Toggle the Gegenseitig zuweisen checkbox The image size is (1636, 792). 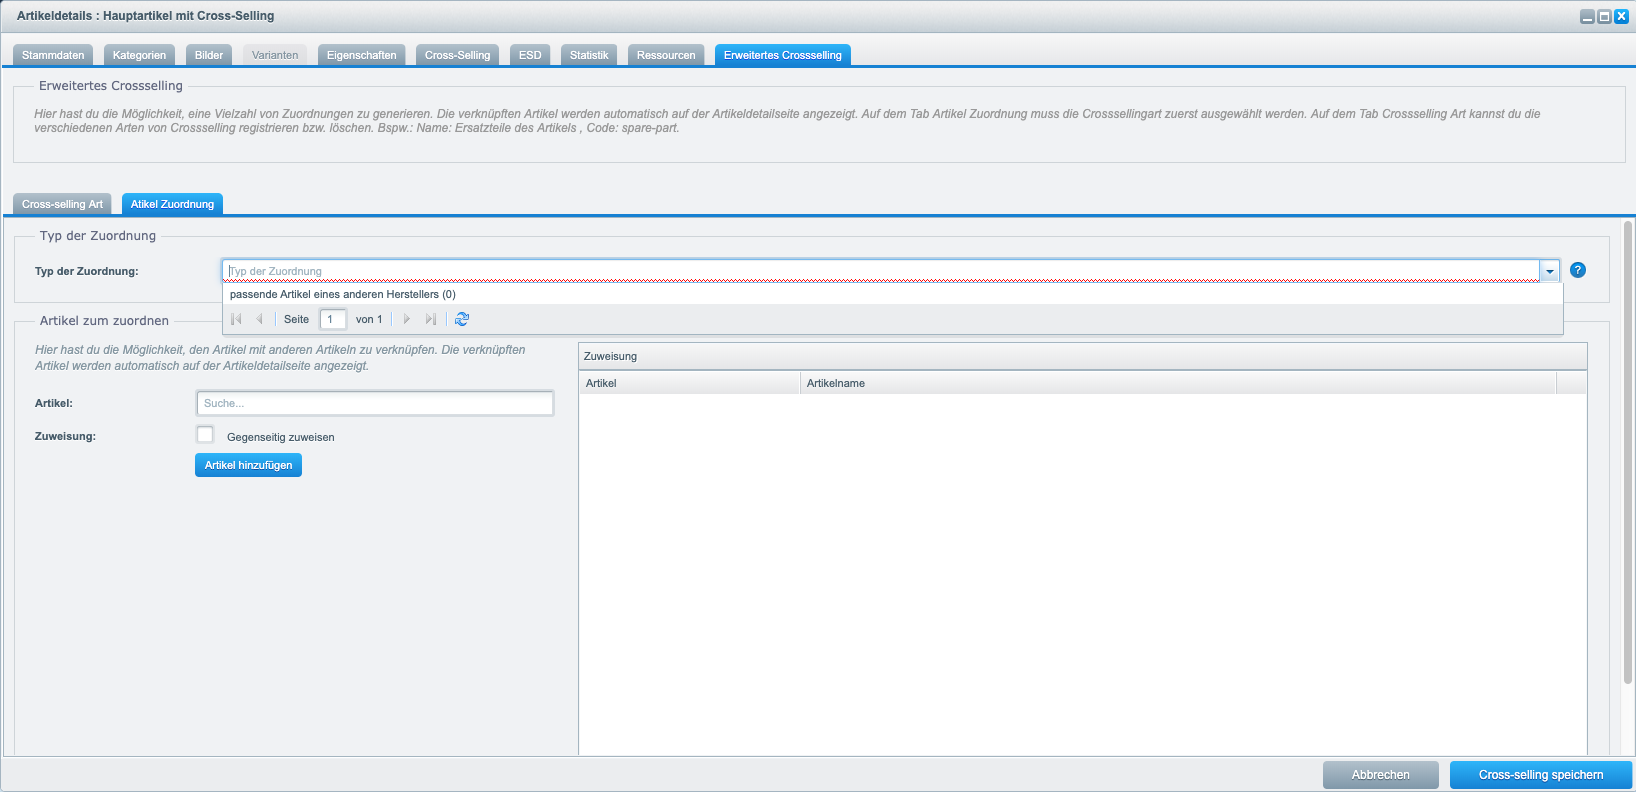205,435
